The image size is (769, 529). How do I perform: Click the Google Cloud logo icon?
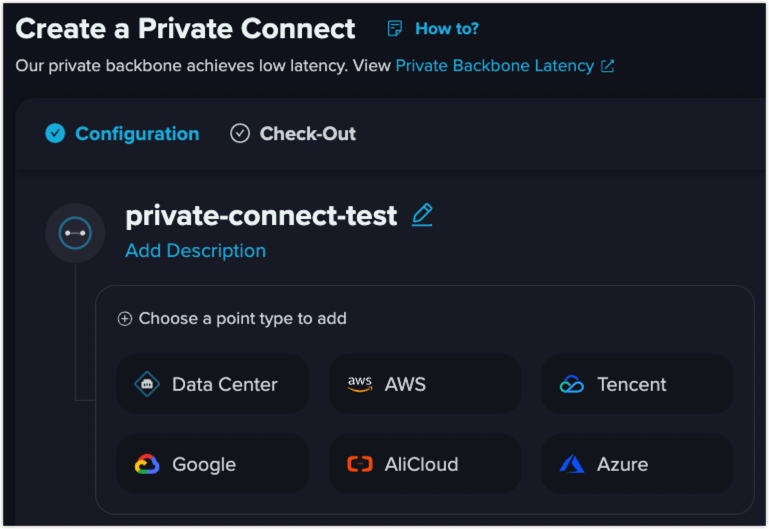(147, 464)
